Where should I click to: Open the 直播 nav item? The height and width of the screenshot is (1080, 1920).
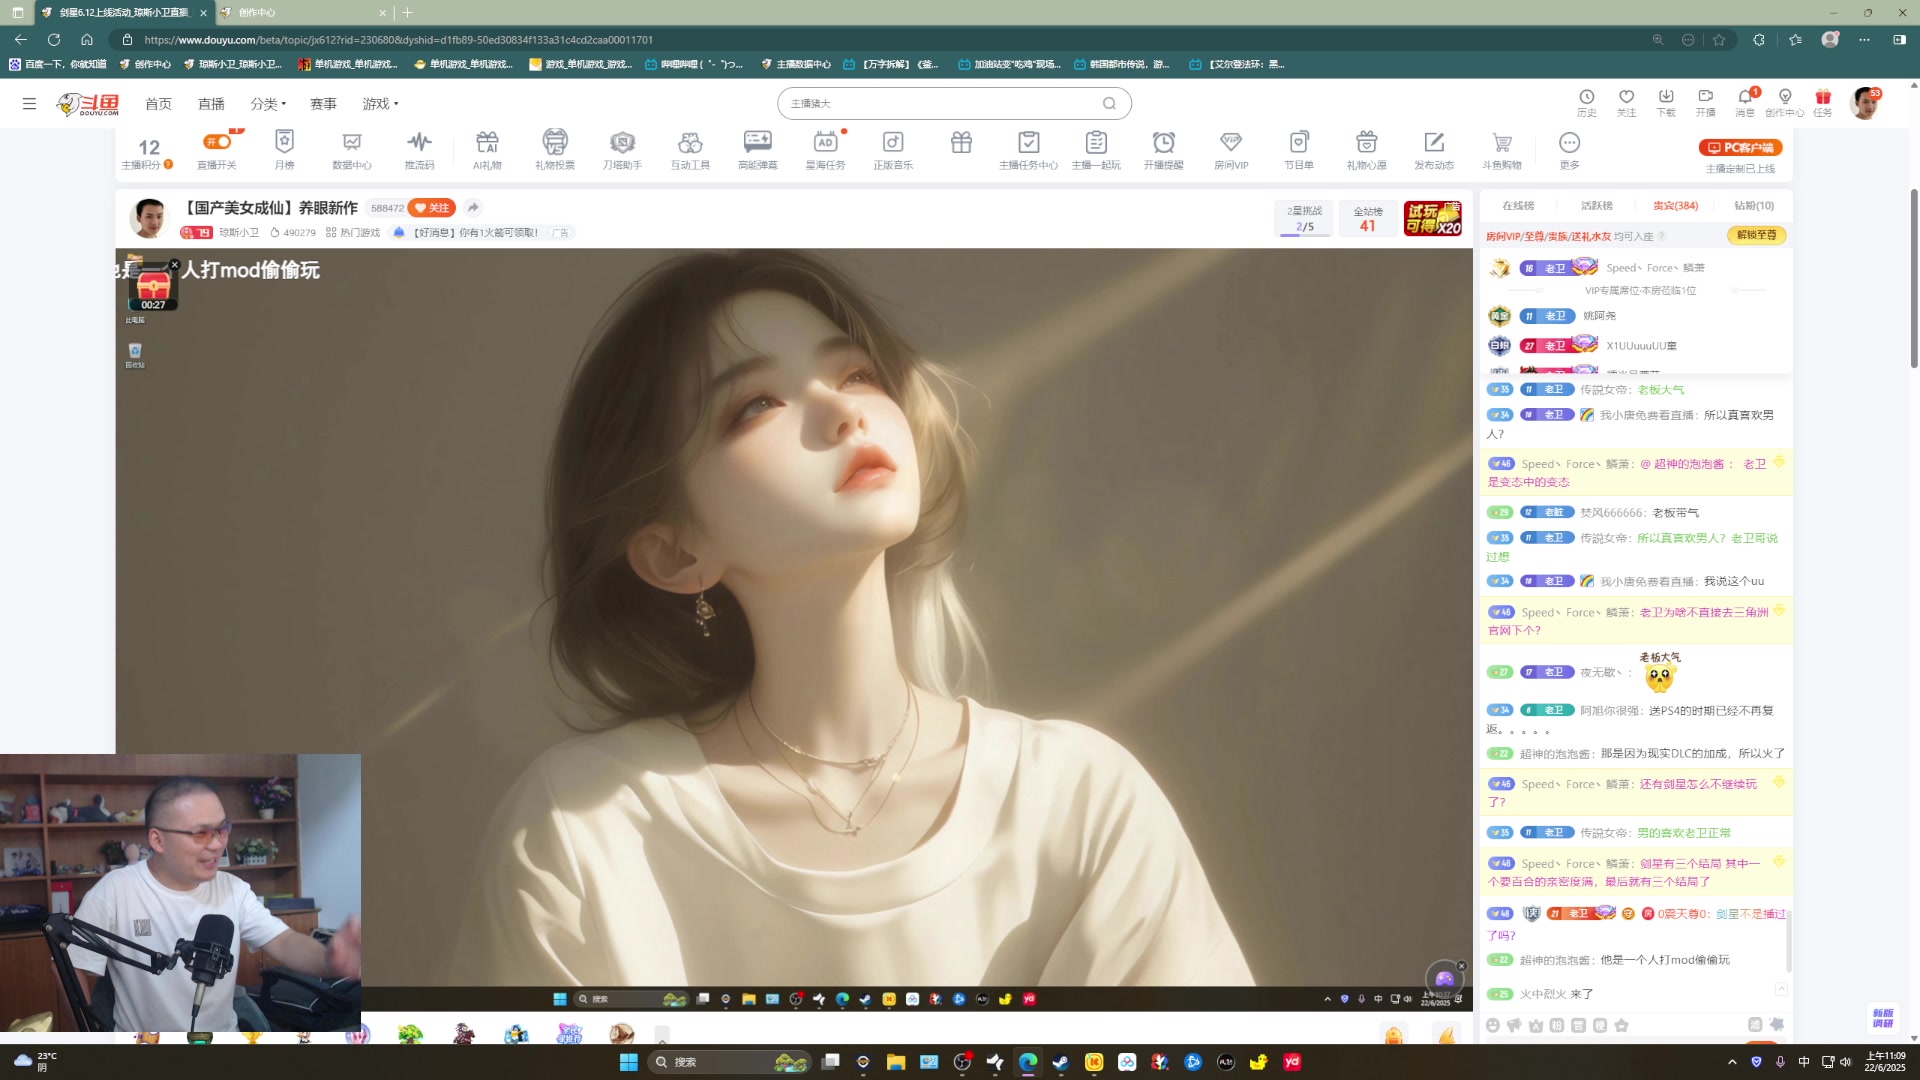[x=211, y=104]
